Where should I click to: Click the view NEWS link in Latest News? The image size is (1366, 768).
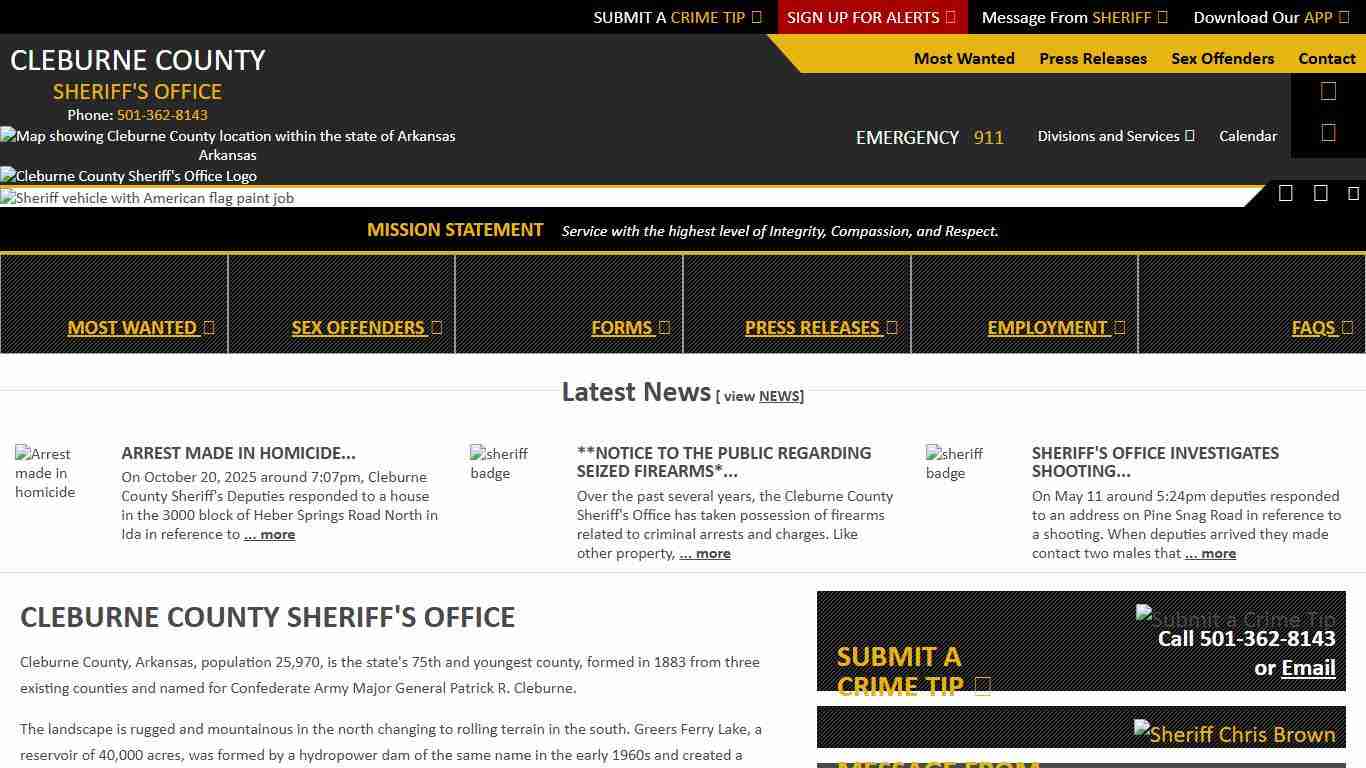click(x=779, y=396)
